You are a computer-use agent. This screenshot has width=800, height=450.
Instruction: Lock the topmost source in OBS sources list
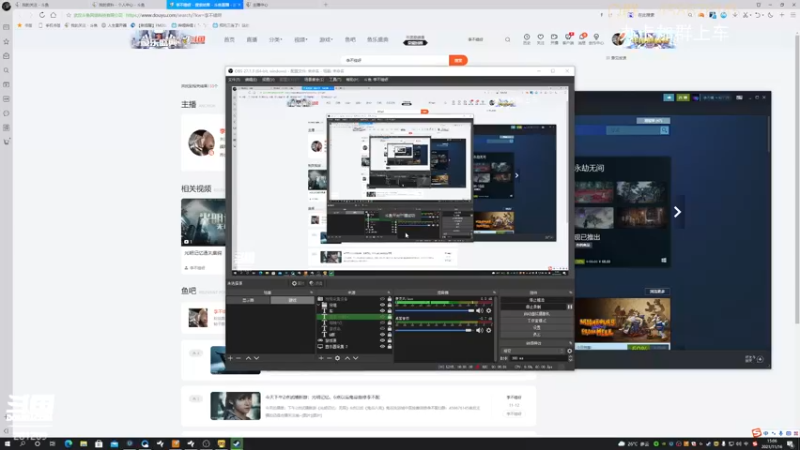coord(389,299)
